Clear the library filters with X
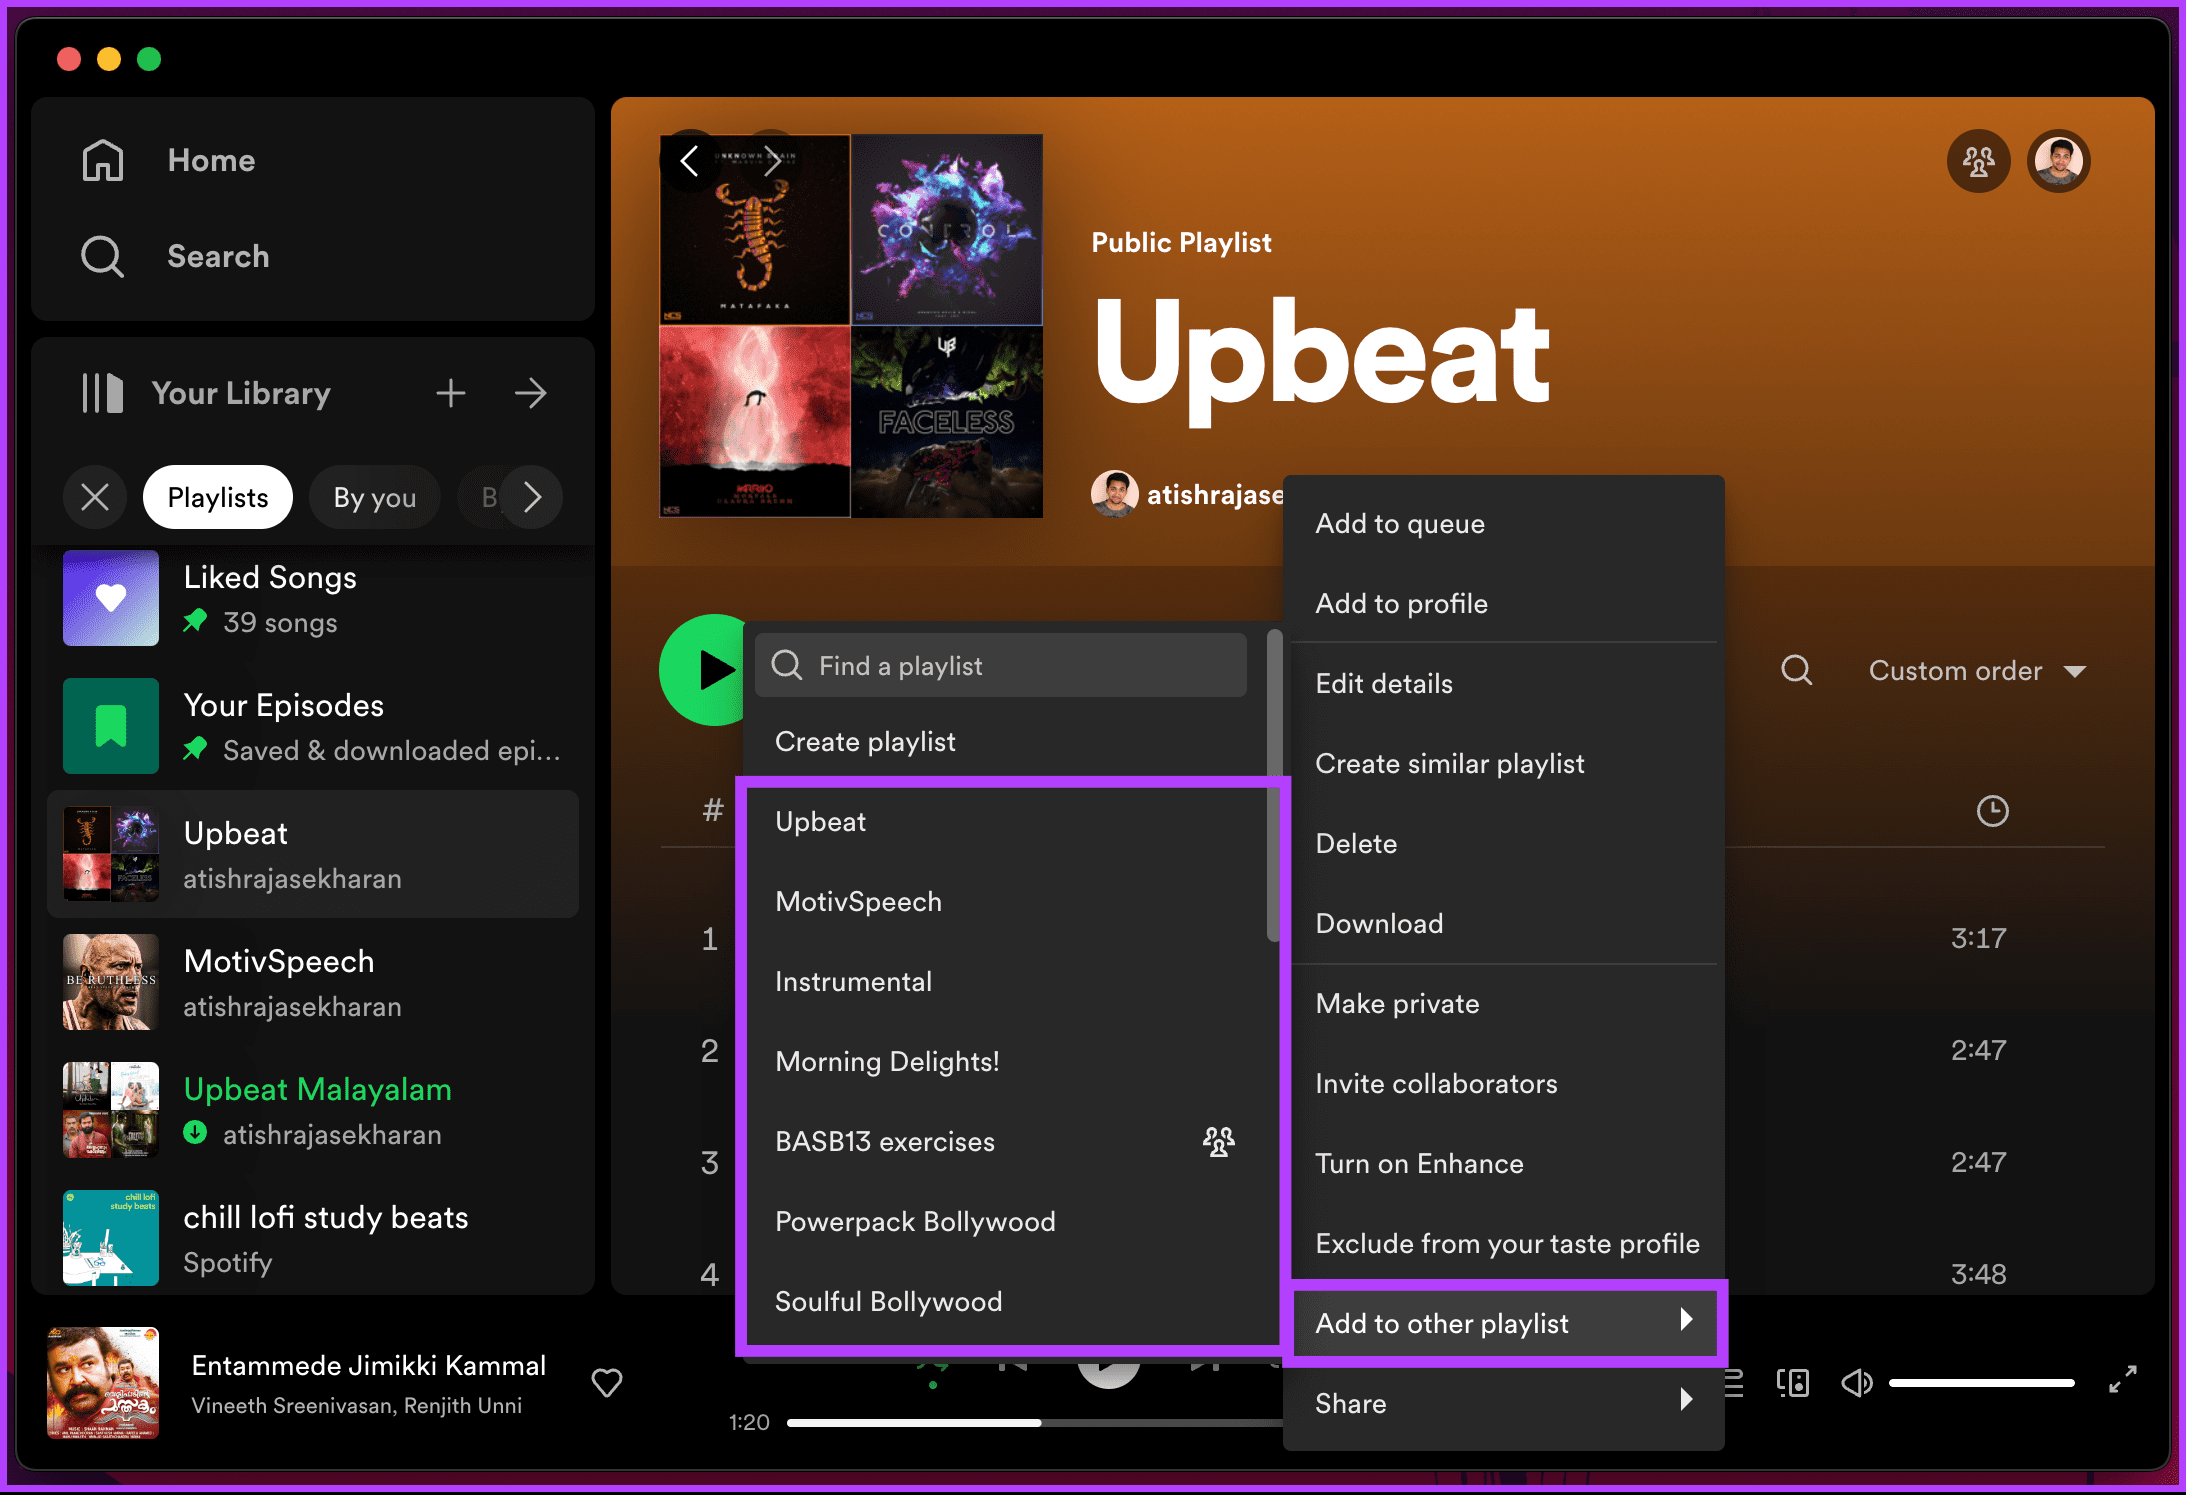The height and width of the screenshot is (1495, 2186). coord(95,497)
